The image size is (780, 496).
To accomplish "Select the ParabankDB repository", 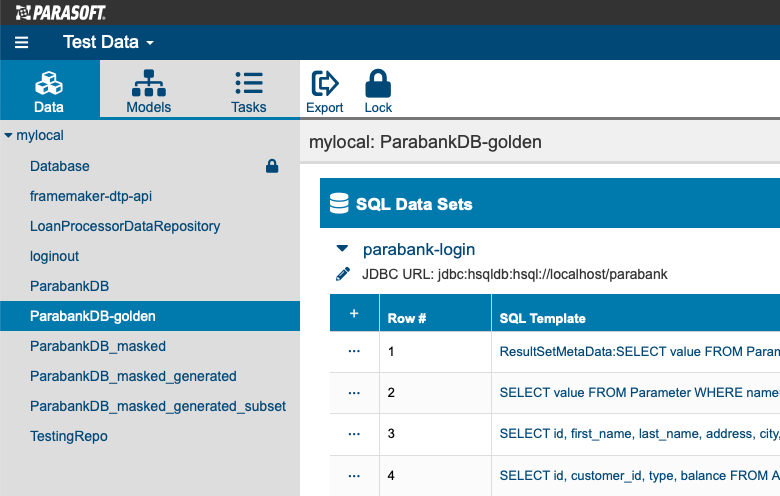I will click(x=69, y=286).
